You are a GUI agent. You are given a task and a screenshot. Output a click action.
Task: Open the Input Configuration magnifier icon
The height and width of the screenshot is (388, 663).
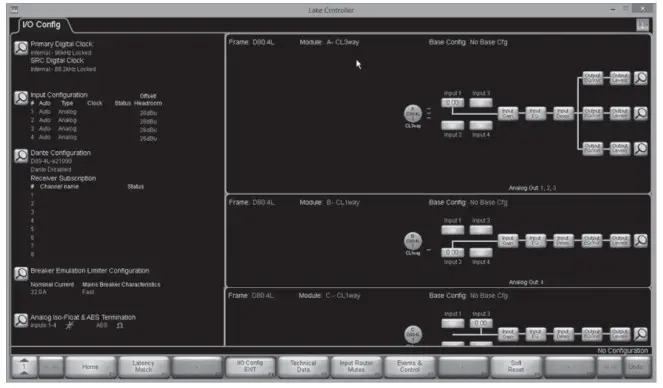(x=21, y=98)
